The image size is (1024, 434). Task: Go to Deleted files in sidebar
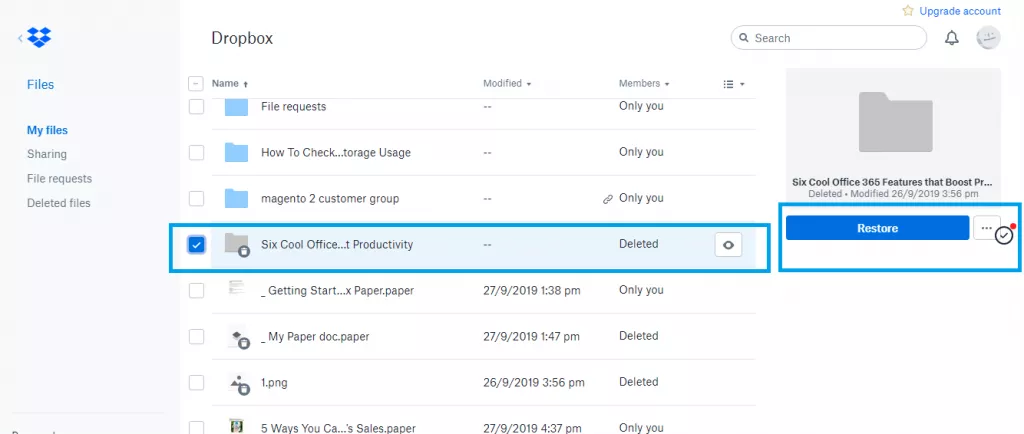(x=59, y=203)
